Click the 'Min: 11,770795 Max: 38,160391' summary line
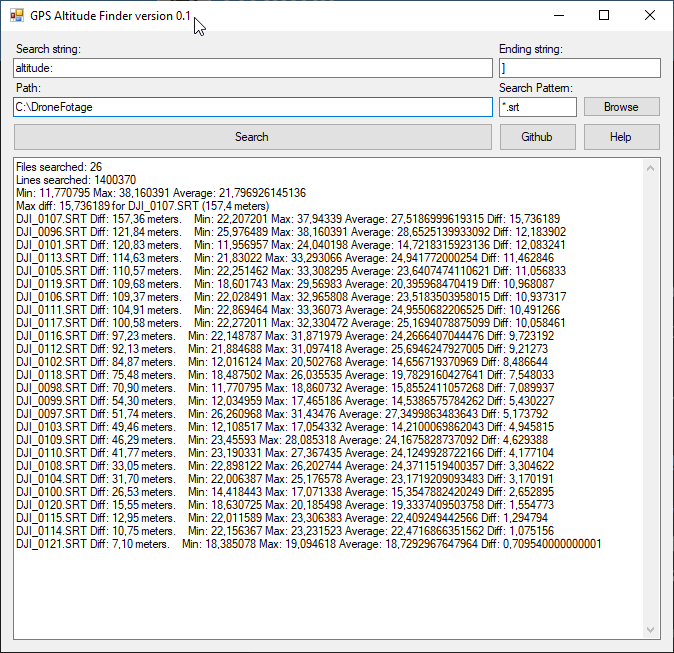Screen dimensions: 674x653 [161, 193]
